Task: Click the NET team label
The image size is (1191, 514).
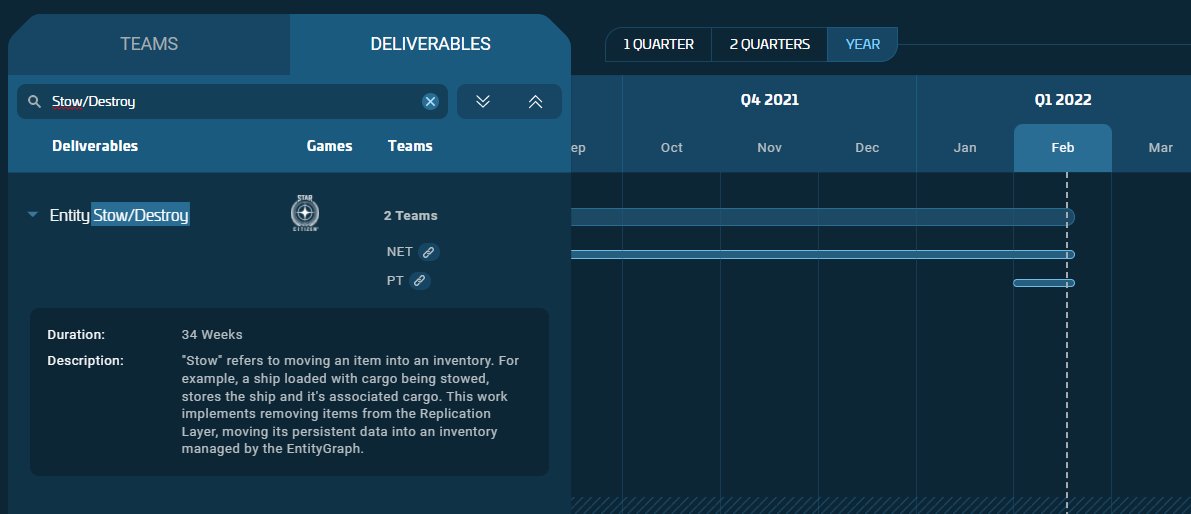Action: (400, 252)
